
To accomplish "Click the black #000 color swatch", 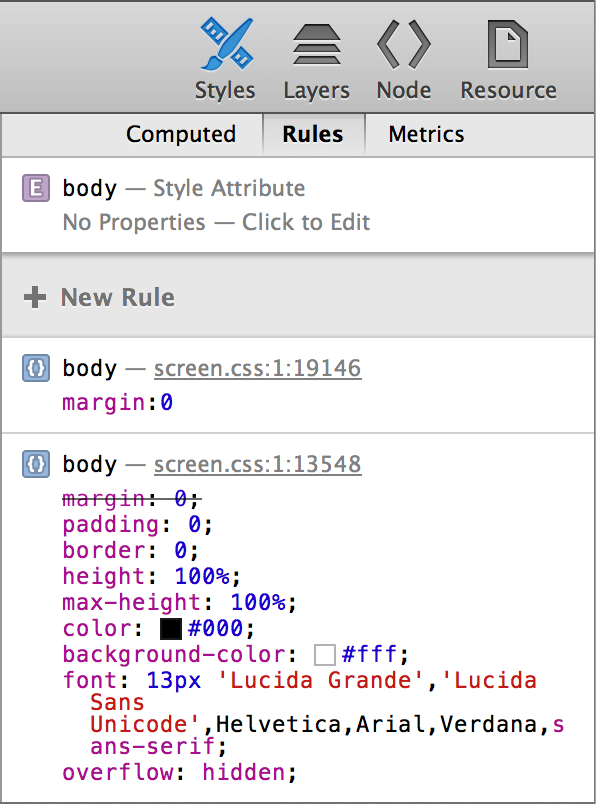I will tap(171, 629).
